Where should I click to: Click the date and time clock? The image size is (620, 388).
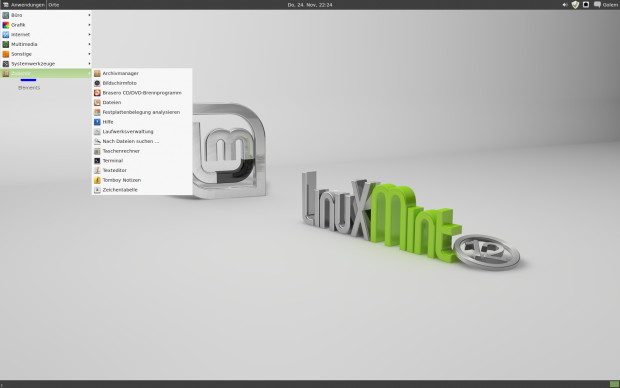coord(310,5)
